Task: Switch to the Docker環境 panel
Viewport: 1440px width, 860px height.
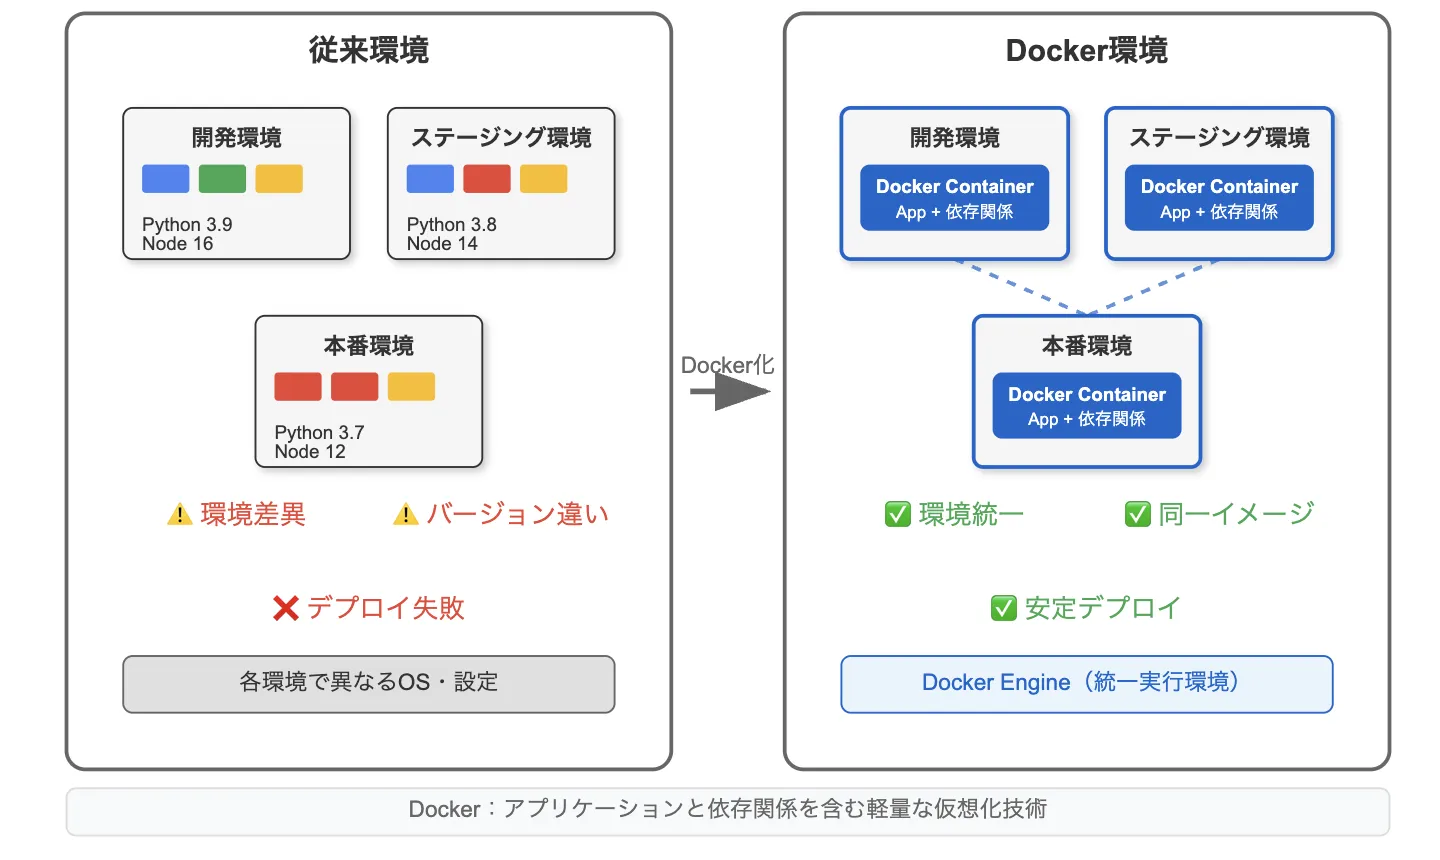Action: (x=1086, y=50)
